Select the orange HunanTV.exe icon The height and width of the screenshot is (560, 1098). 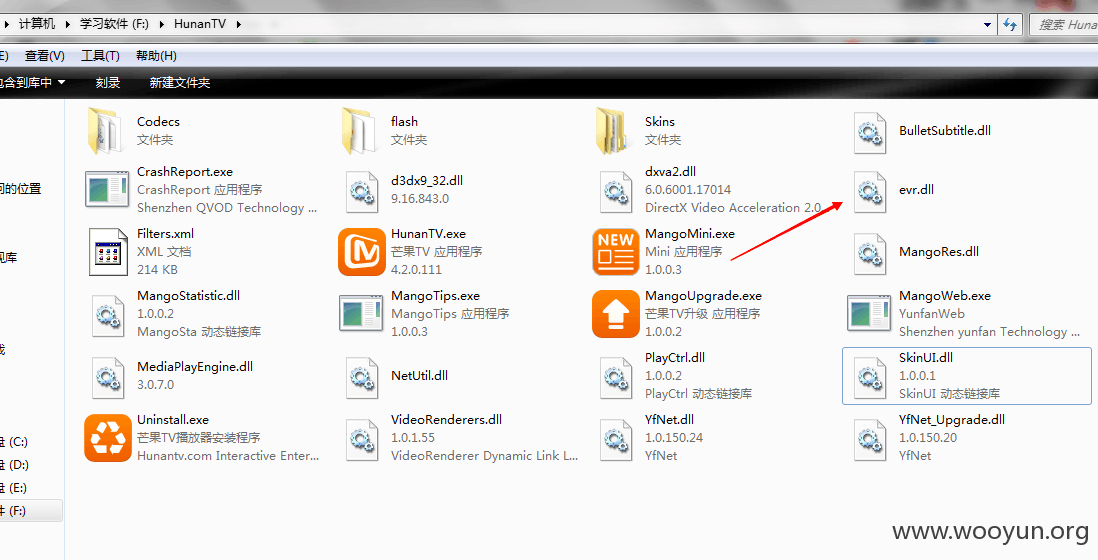coord(361,252)
